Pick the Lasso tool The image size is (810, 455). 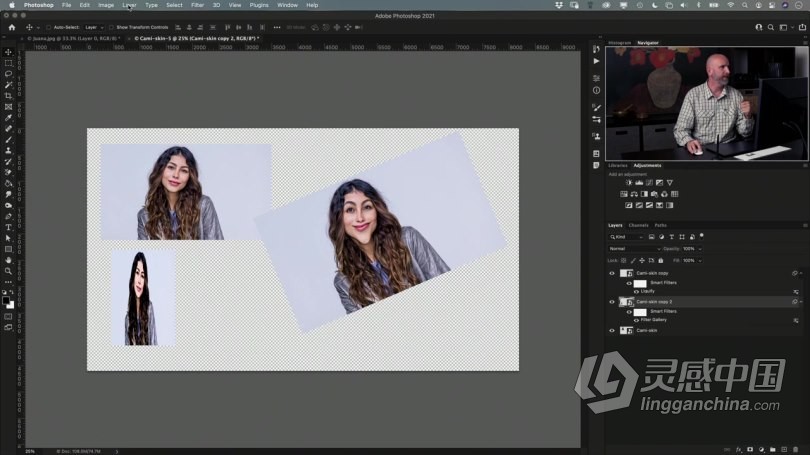click(x=8, y=74)
